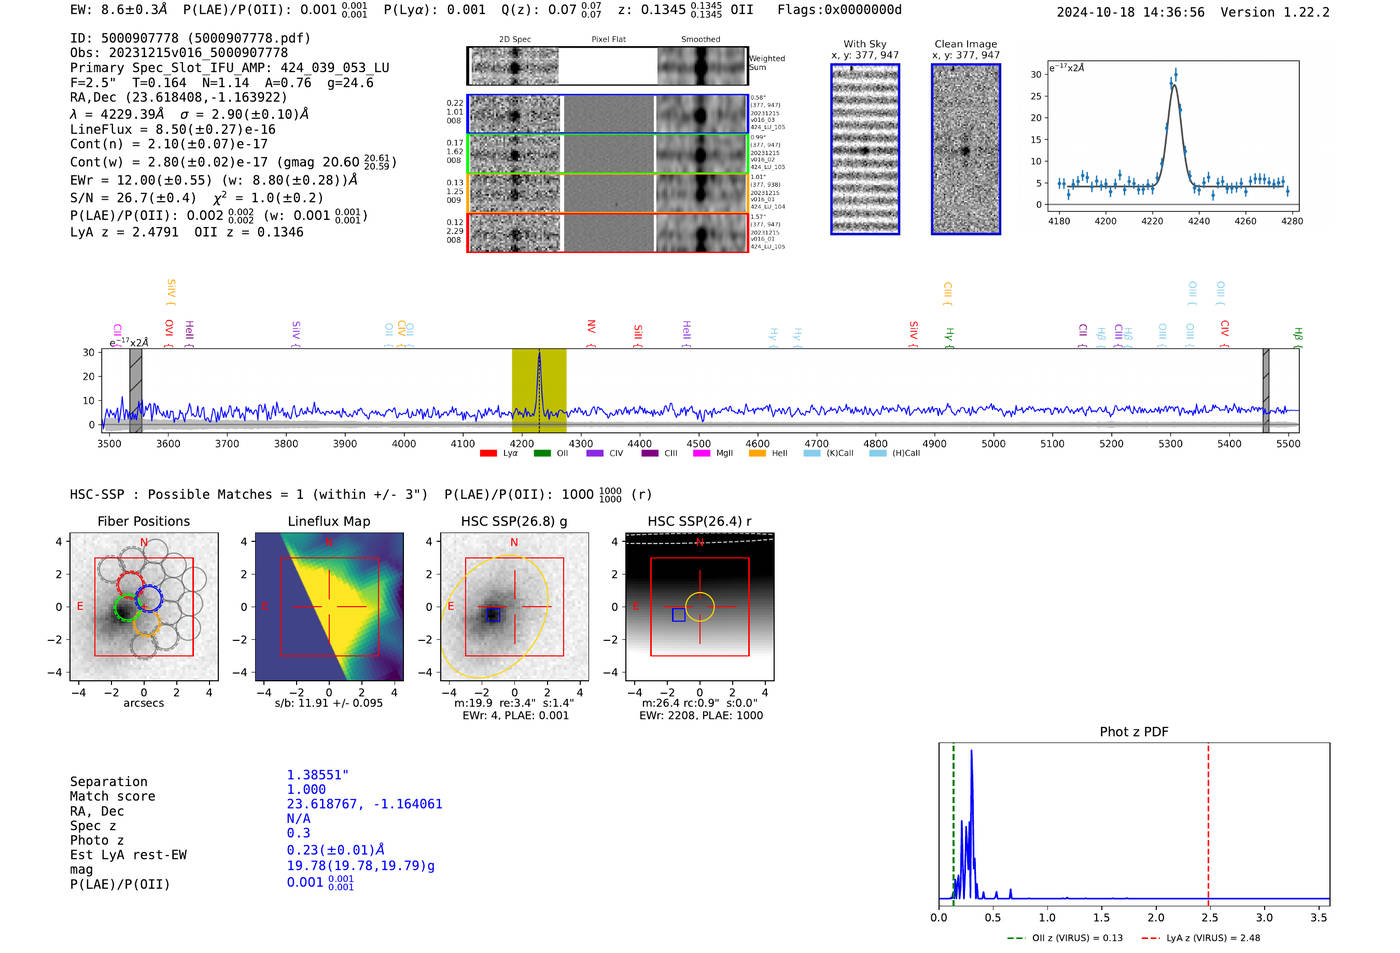
Task: Click the purple HeII line marker near 4480 Å
Action: pyautogui.click(x=686, y=332)
